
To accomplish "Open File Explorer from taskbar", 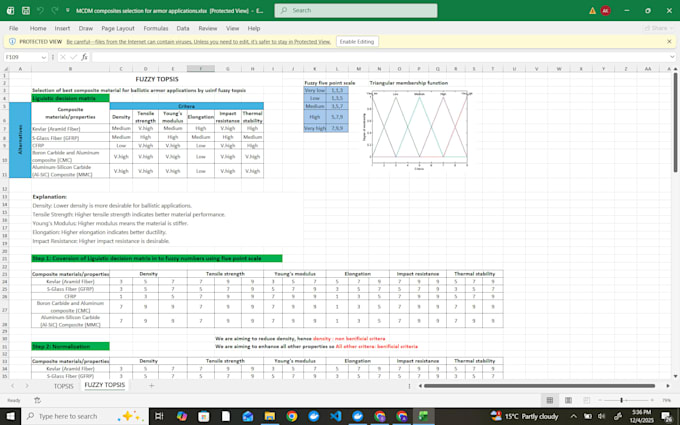I will (x=270, y=416).
